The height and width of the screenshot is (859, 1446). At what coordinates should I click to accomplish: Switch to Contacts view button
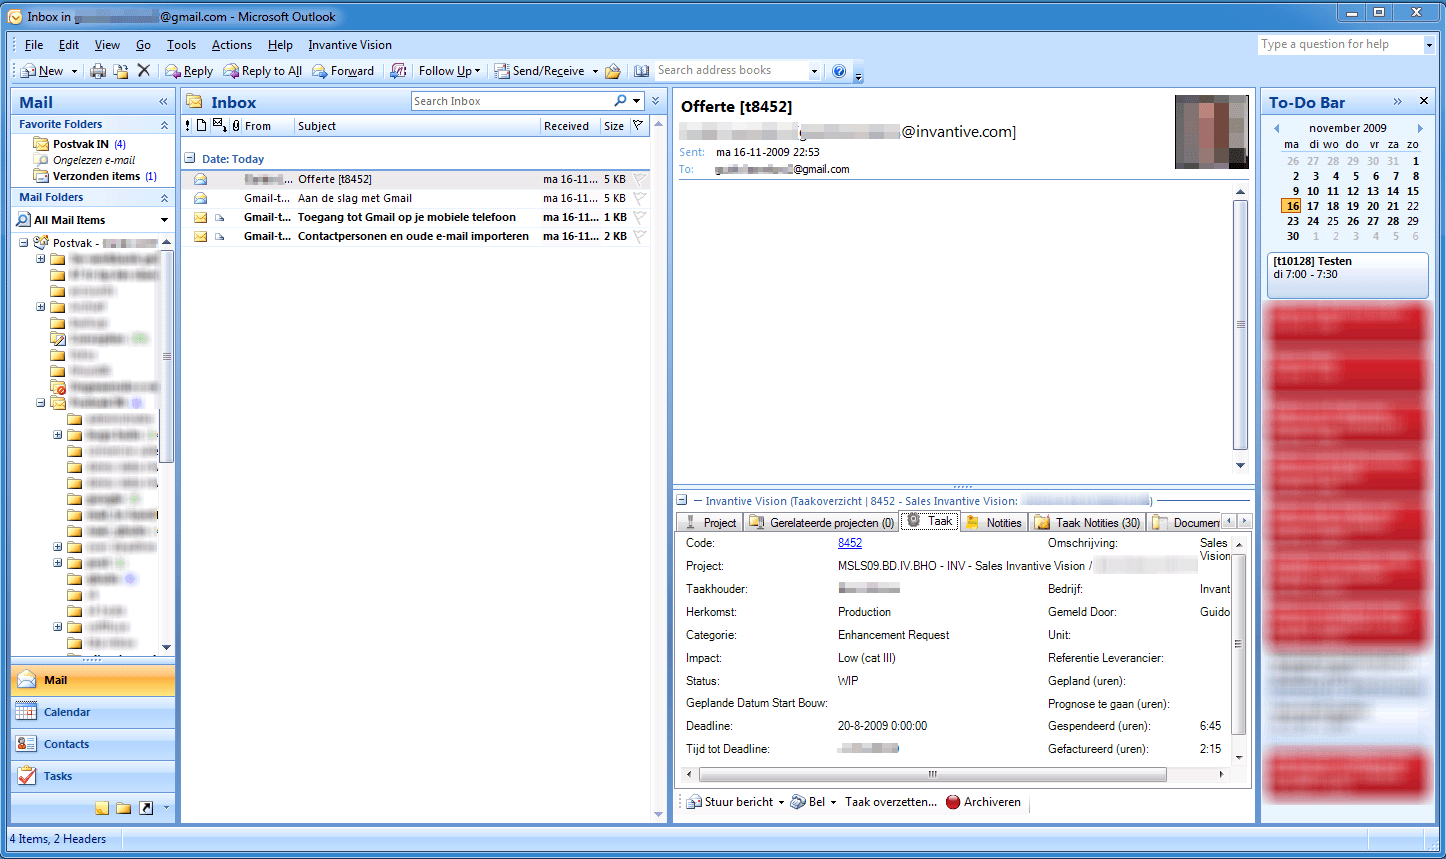click(93, 744)
